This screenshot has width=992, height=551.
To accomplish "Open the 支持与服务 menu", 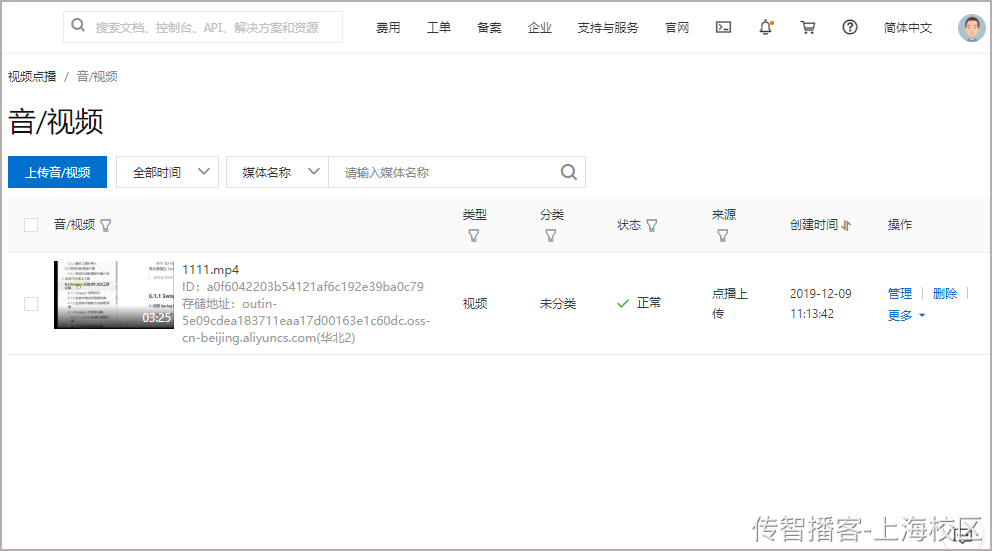I will click(608, 28).
